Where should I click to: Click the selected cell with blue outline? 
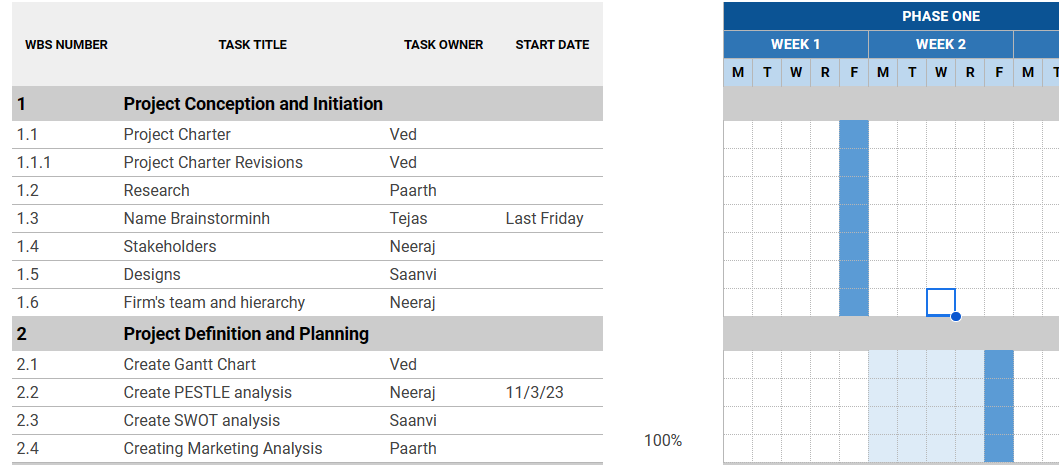pos(940,302)
